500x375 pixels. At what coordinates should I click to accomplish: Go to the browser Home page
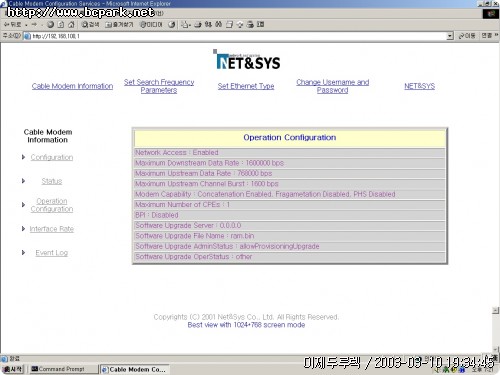coord(71,25)
